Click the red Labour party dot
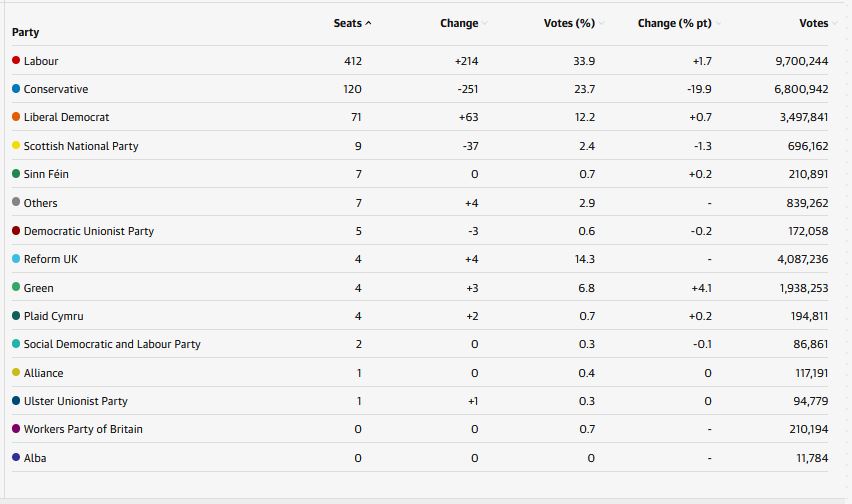 click(x=16, y=61)
